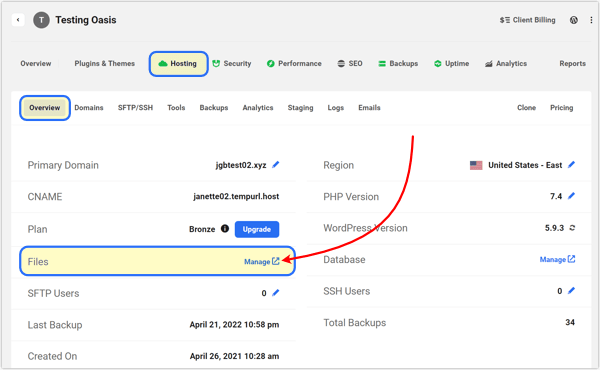Image resolution: width=600 pixels, height=370 pixels.
Task: Edit SFTP Users with pencil icon
Action: pos(276,293)
